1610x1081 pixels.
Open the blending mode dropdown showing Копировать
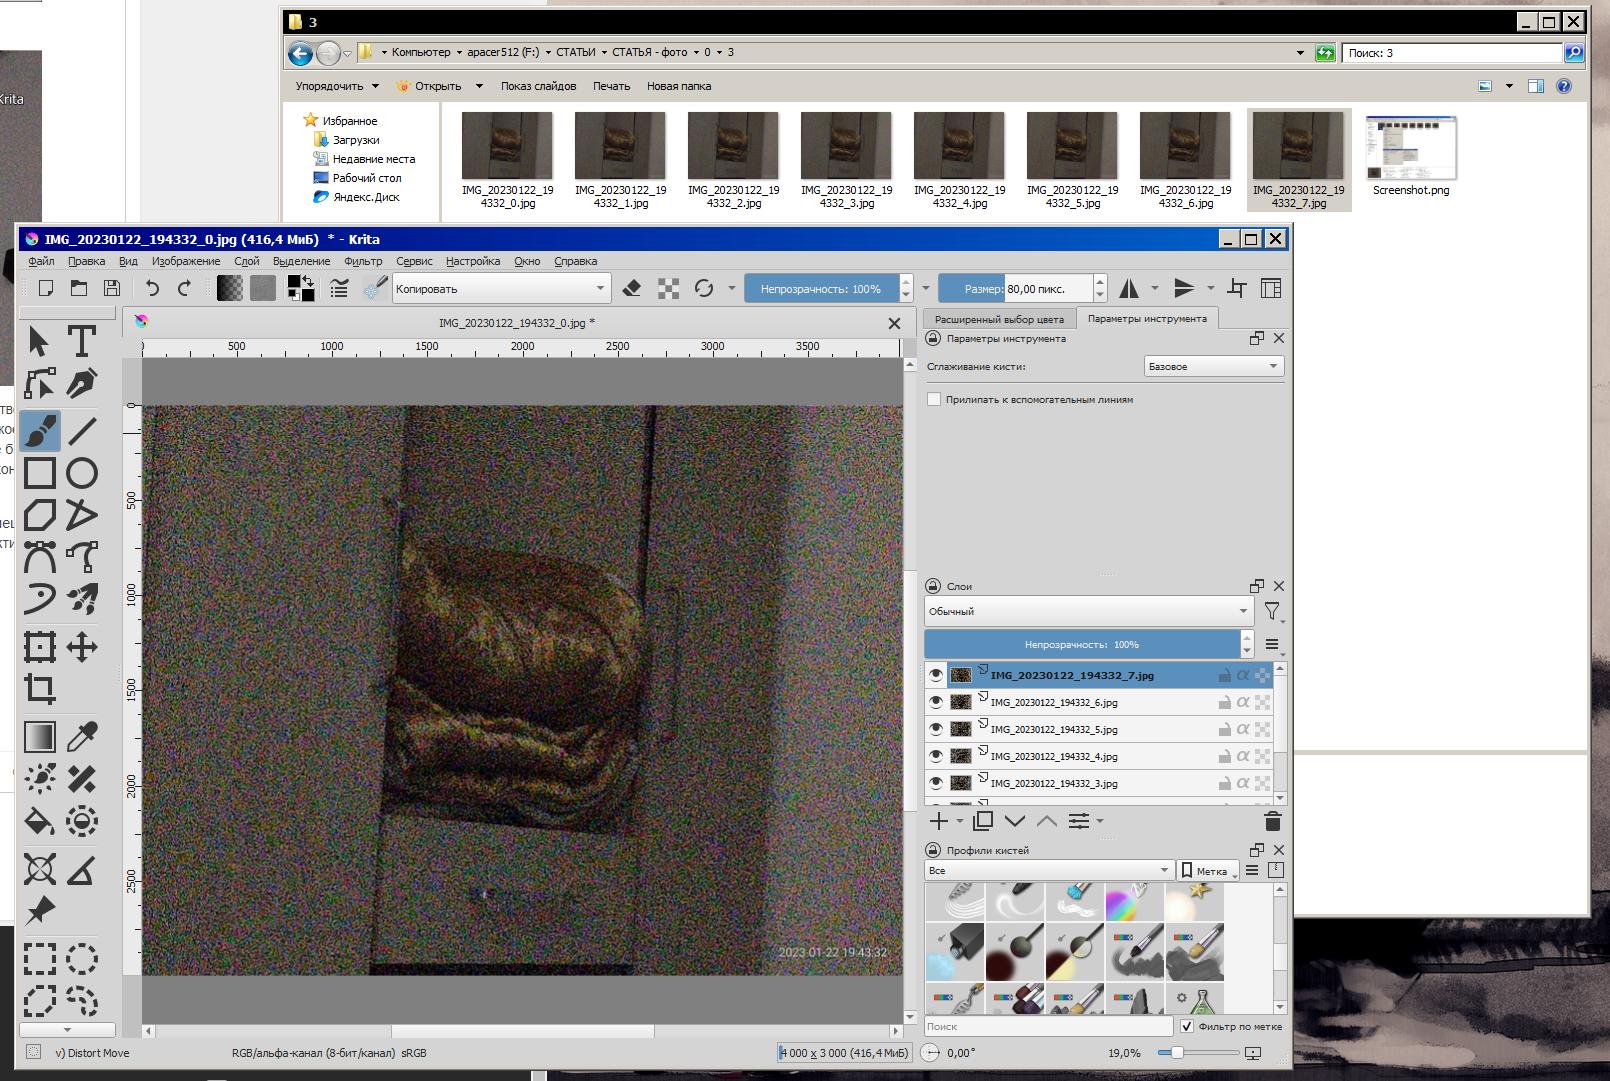[x=500, y=289]
